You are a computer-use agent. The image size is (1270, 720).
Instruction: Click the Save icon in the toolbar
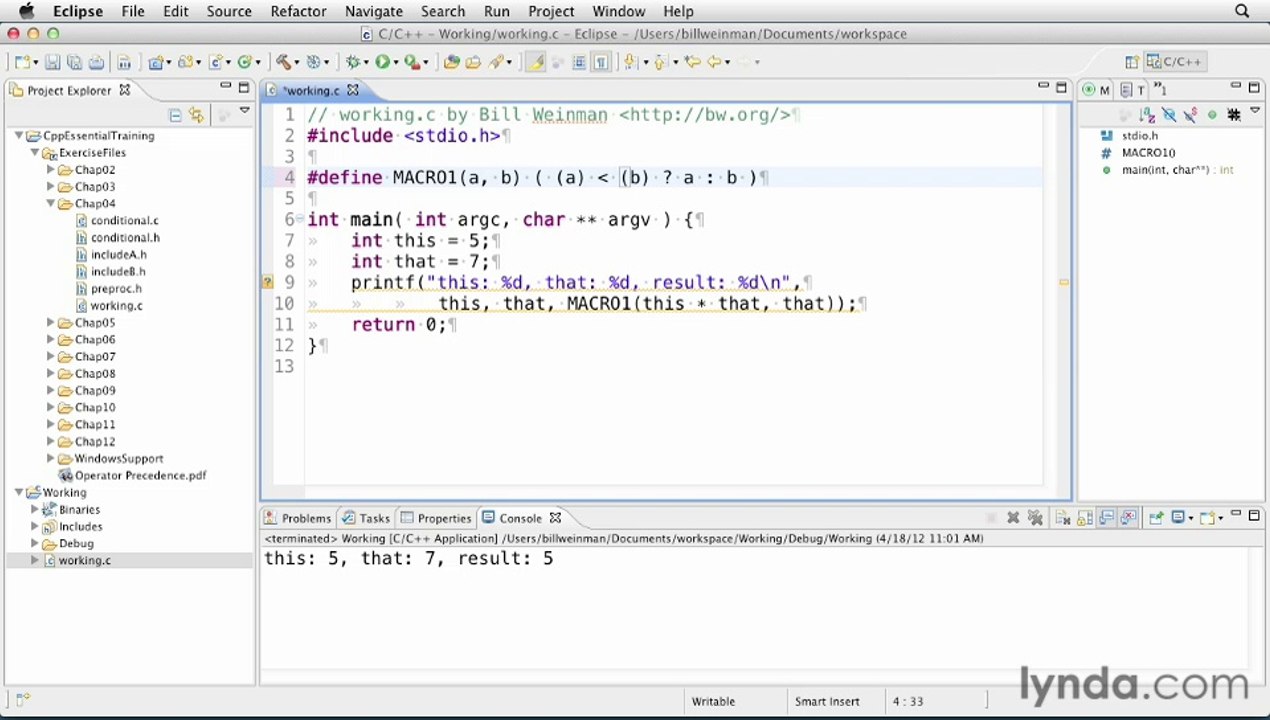coord(53,62)
